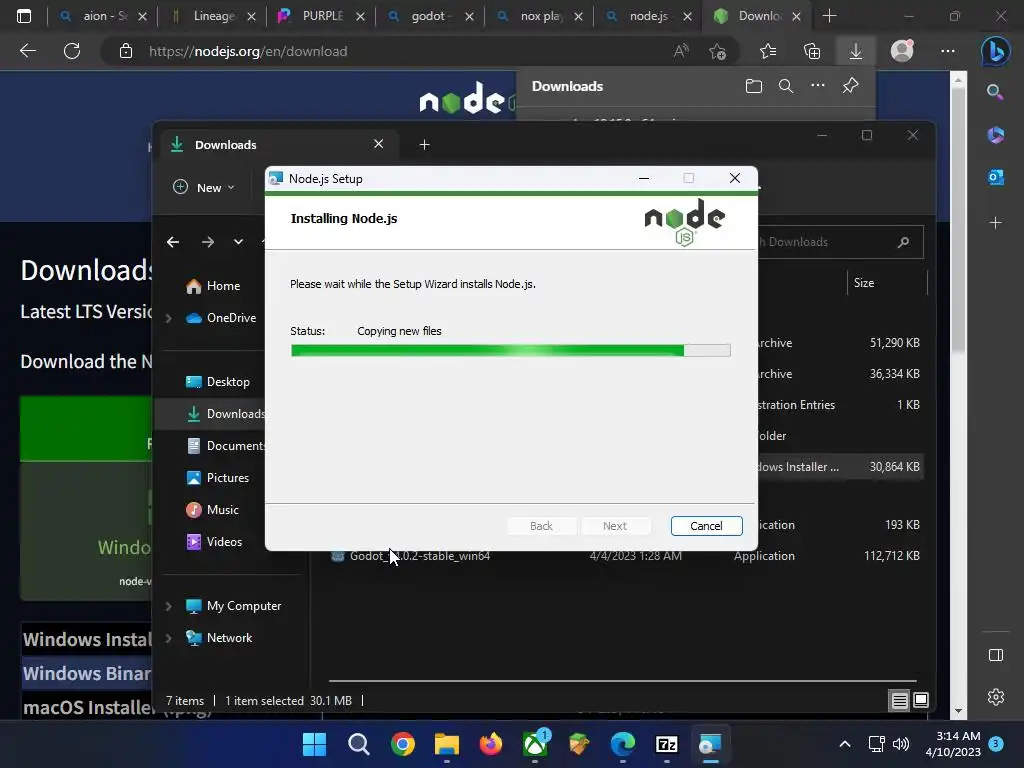Viewport: 1024px width, 768px height.
Task: Open Edge sidebar search icon
Action: (995, 92)
